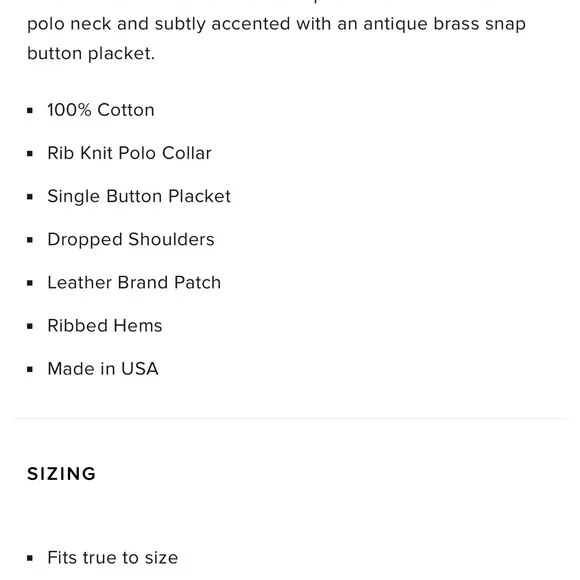Click the 'Ribbed Hems' bullet item
The height and width of the screenshot is (580, 580).
[105, 326]
